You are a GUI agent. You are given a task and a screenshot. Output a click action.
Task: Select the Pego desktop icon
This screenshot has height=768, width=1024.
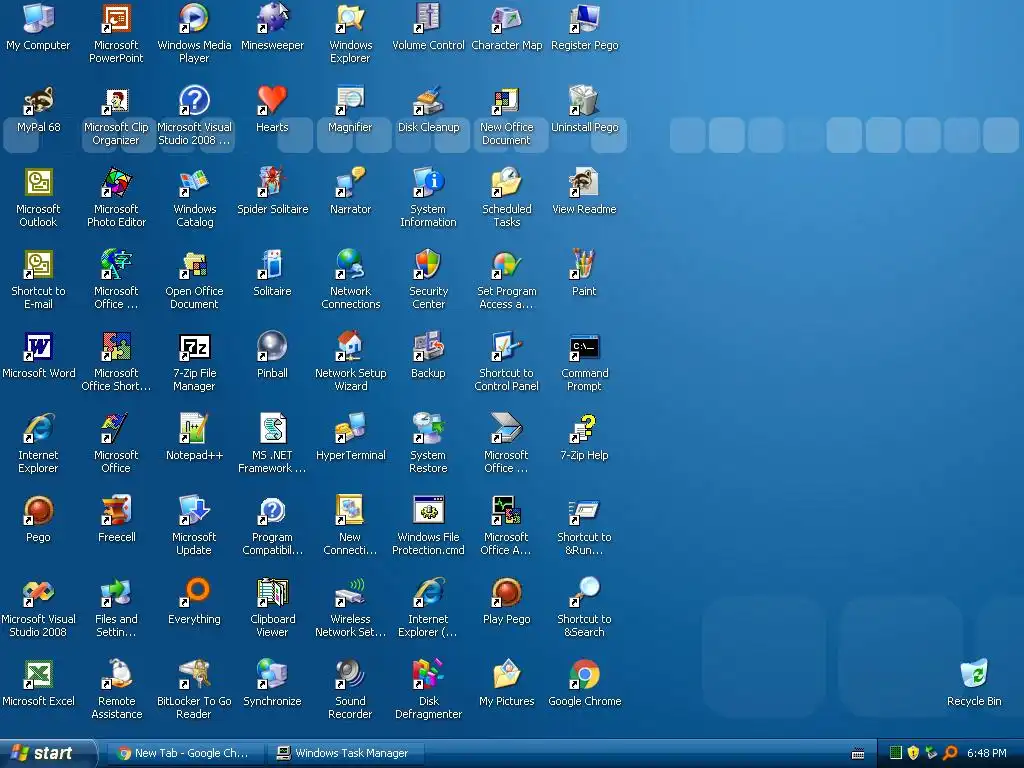pos(38,511)
